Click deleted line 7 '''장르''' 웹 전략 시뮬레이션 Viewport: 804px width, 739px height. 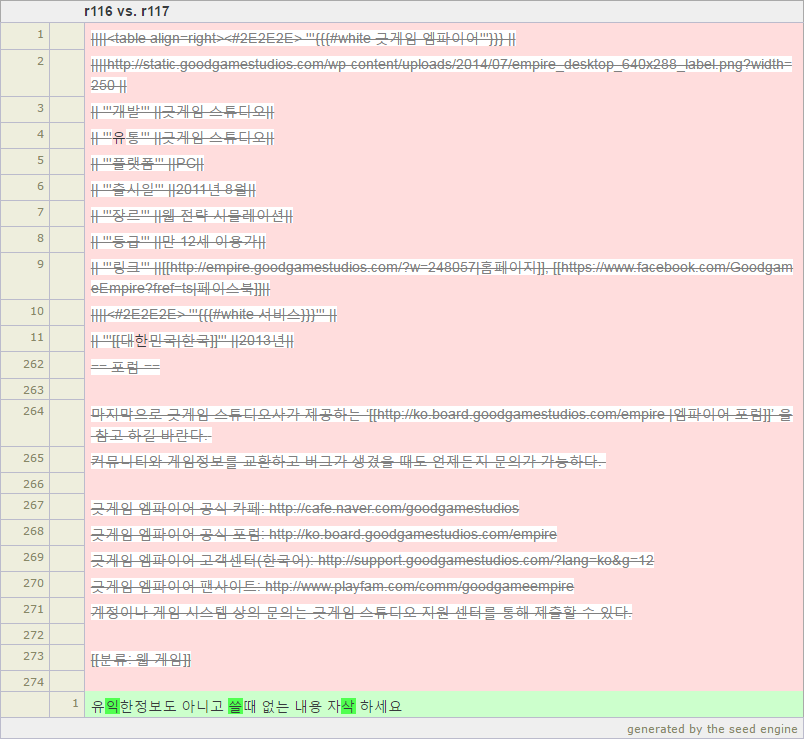pos(192,215)
